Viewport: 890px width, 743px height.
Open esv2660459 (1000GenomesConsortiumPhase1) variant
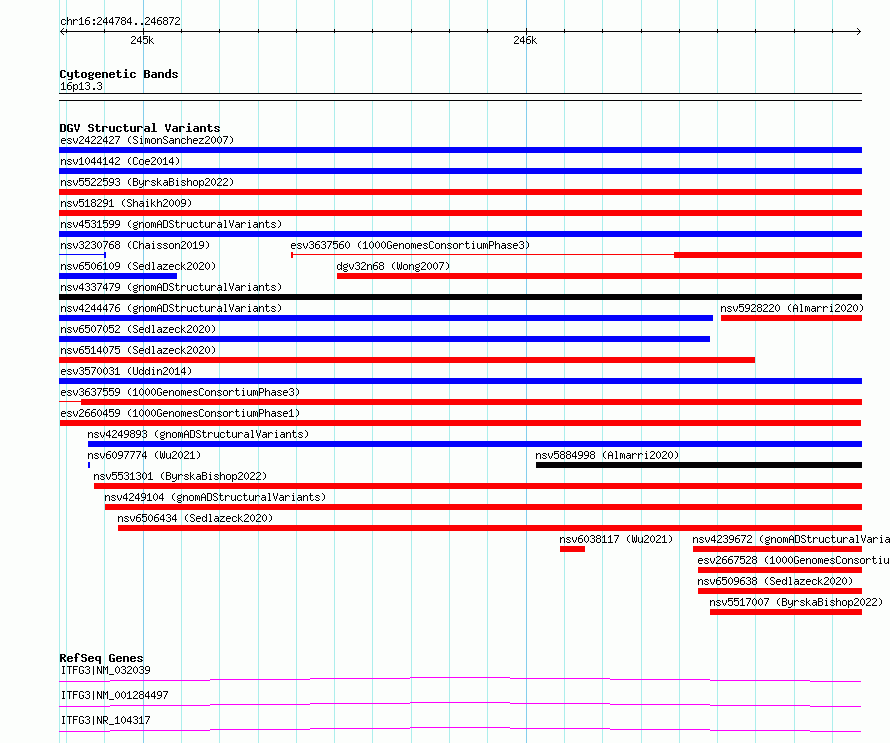click(180, 413)
